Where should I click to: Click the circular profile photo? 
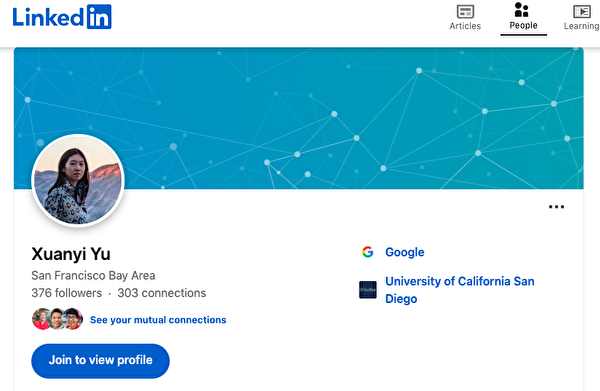pyautogui.click(x=78, y=180)
